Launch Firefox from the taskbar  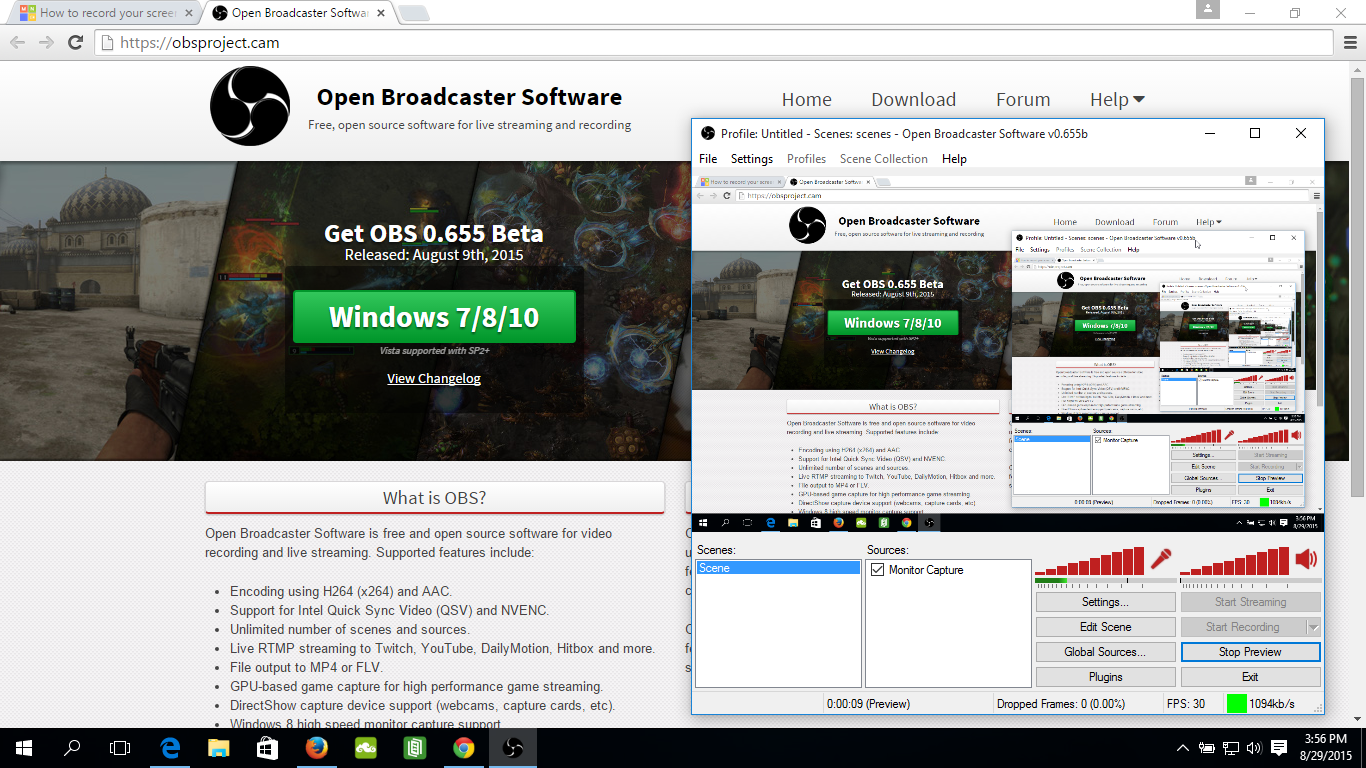tap(316, 747)
